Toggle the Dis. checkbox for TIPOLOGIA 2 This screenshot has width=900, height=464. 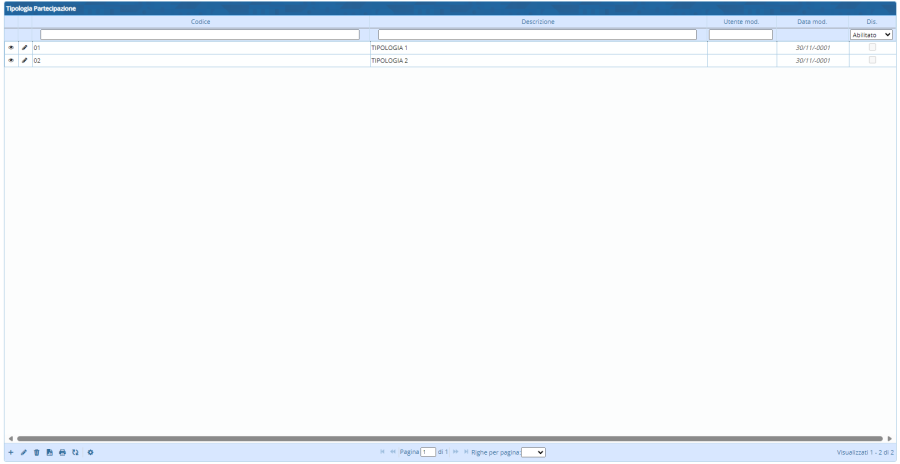872,60
